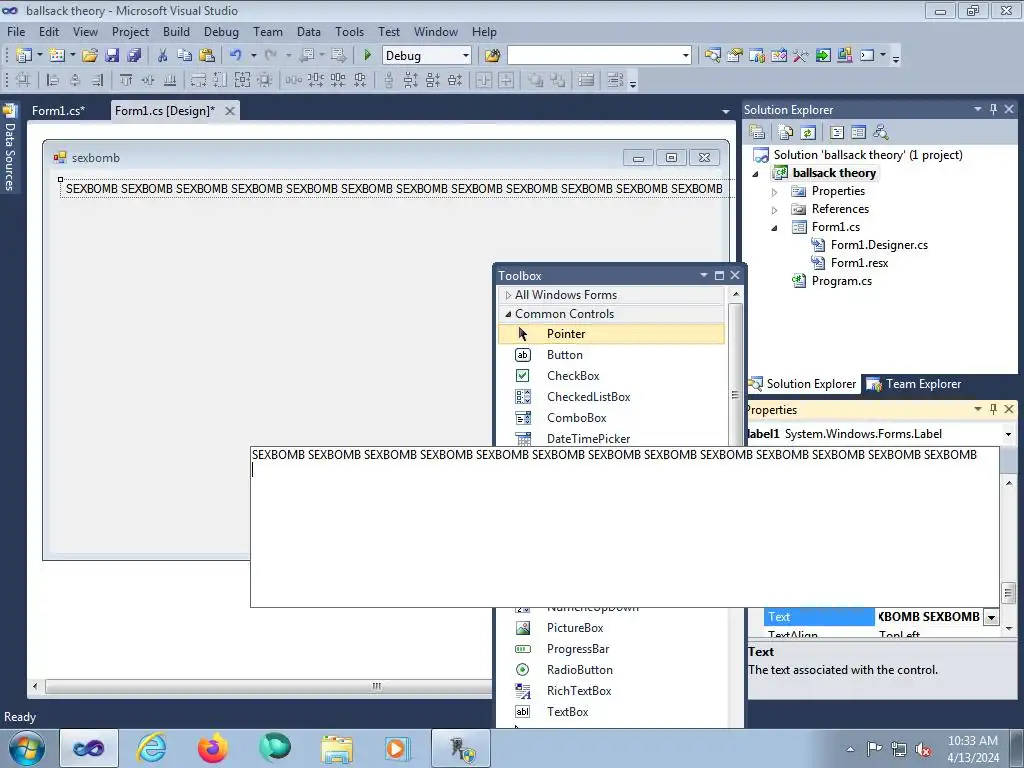Expand the Properties node in Solution Explorer
This screenshot has width=1024, height=768.
[x=775, y=192]
